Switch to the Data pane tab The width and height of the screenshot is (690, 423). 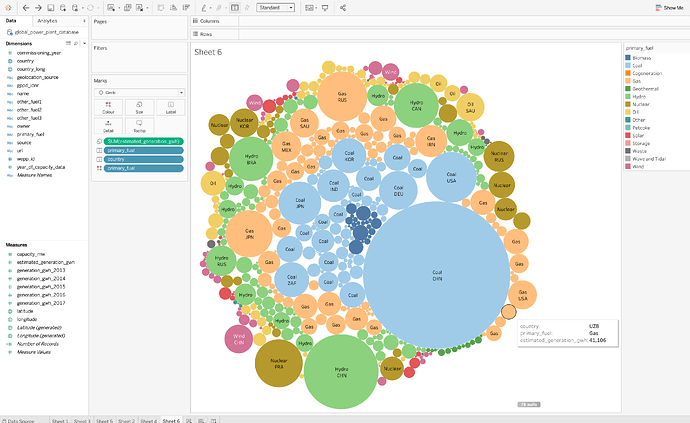click(x=11, y=21)
